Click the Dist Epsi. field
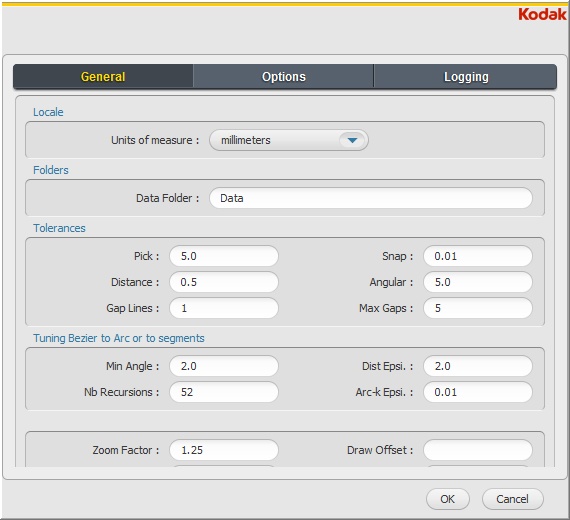 pos(478,366)
